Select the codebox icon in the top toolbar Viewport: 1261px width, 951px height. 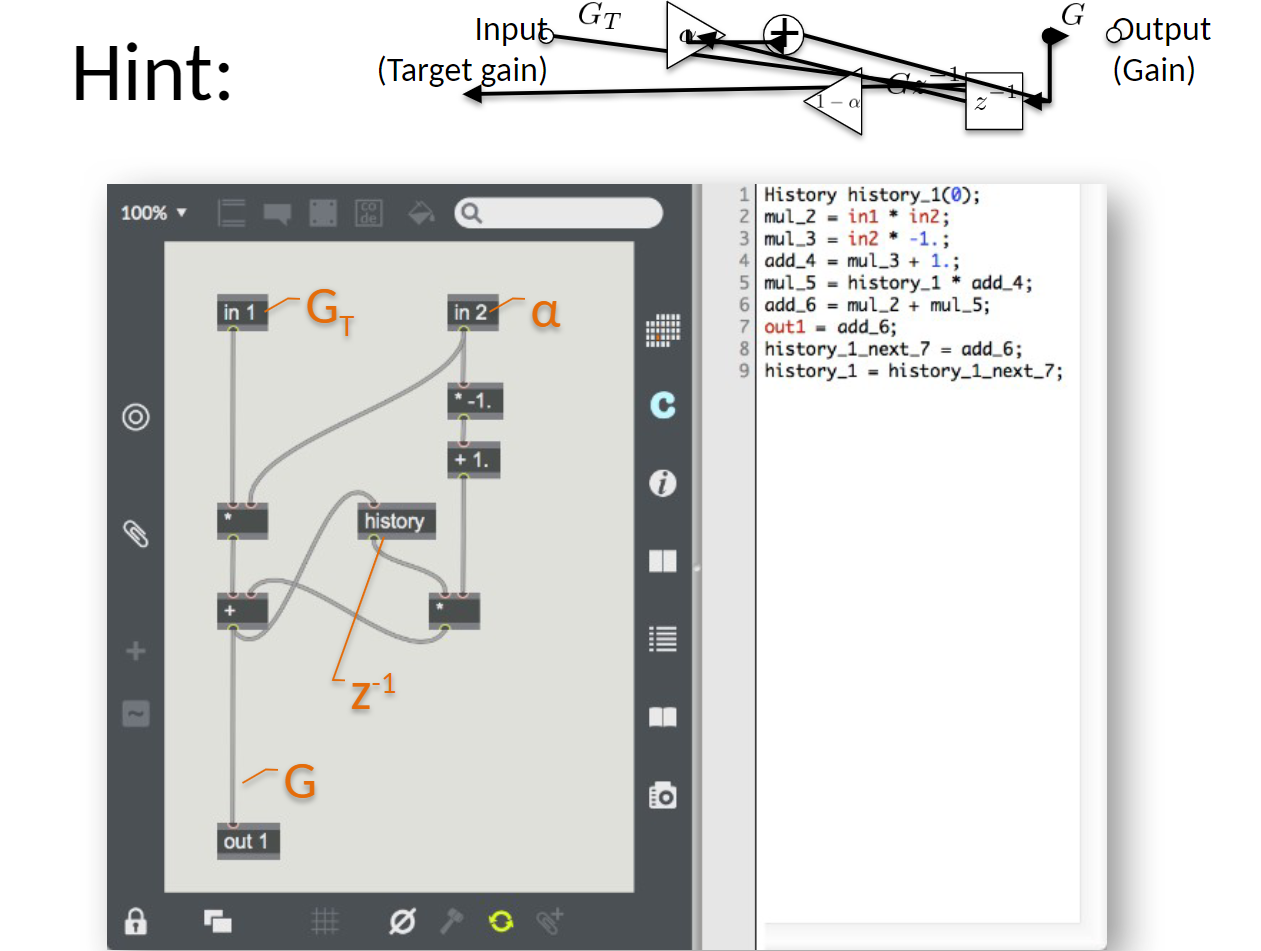pyautogui.click(x=368, y=212)
